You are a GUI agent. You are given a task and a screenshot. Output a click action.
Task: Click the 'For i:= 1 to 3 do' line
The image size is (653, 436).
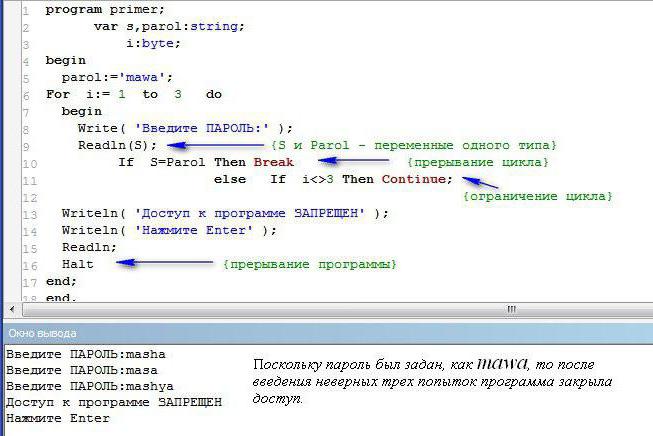tap(134, 94)
